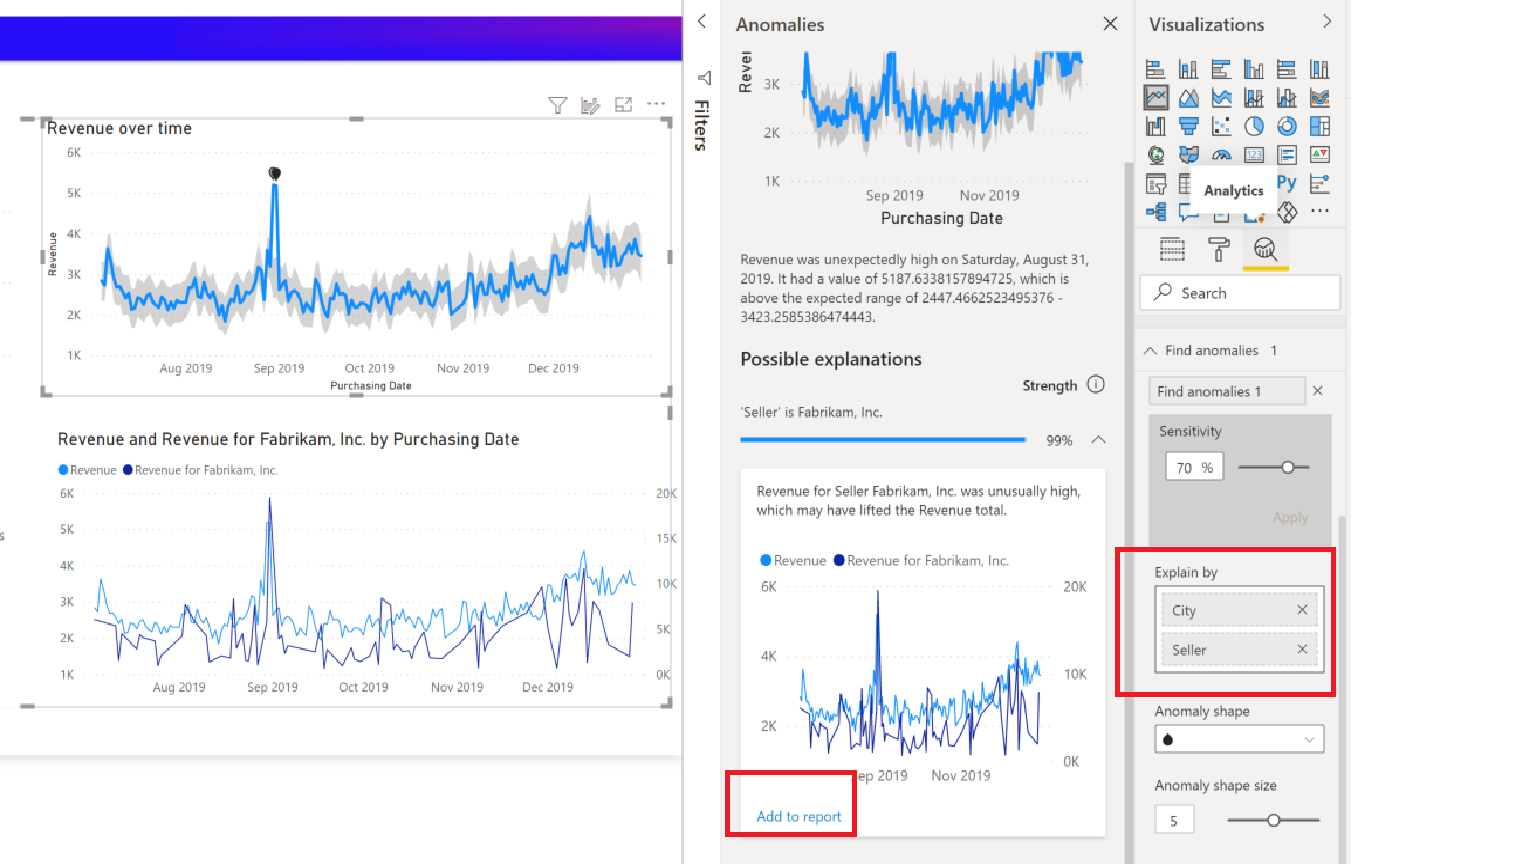The width and height of the screenshot is (1536, 864).
Task: Remove the Find anomalies 1 entry
Action: tap(1318, 391)
